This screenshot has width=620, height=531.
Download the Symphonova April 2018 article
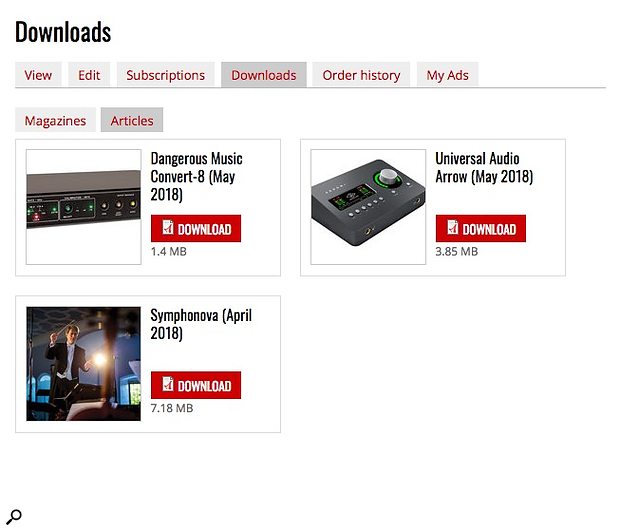[x=196, y=385]
